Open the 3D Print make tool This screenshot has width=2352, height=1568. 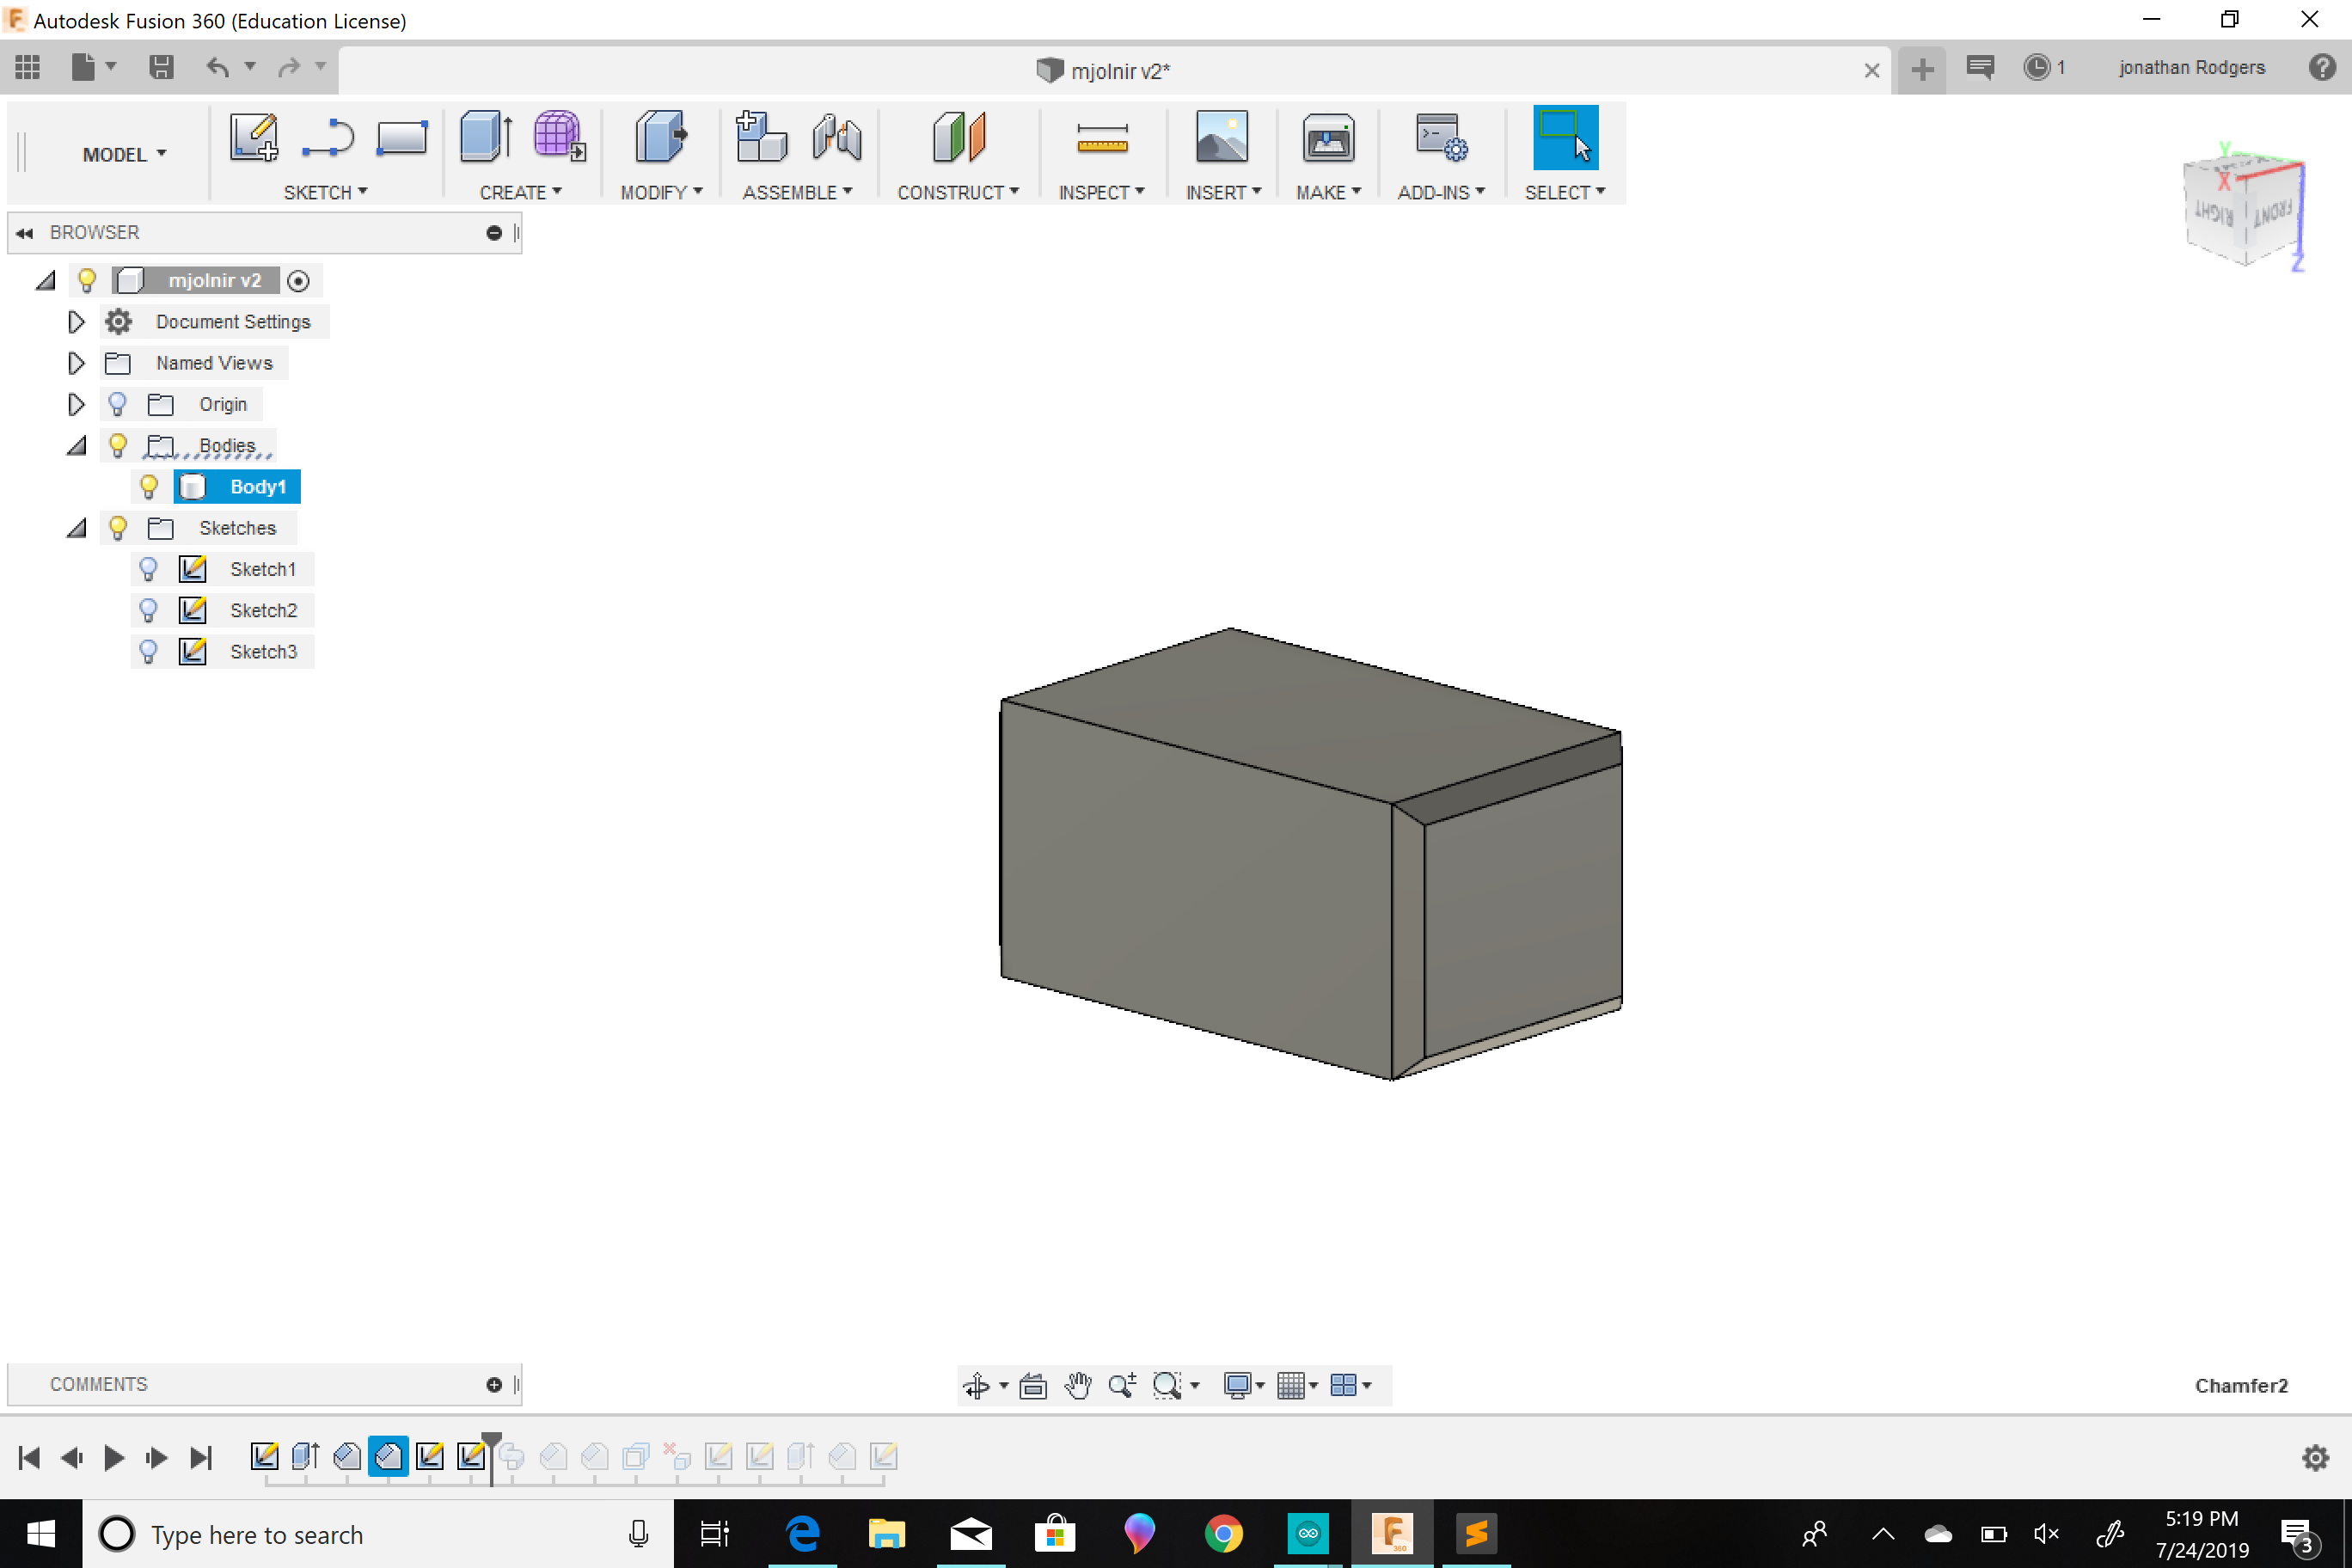pyautogui.click(x=1328, y=137)
